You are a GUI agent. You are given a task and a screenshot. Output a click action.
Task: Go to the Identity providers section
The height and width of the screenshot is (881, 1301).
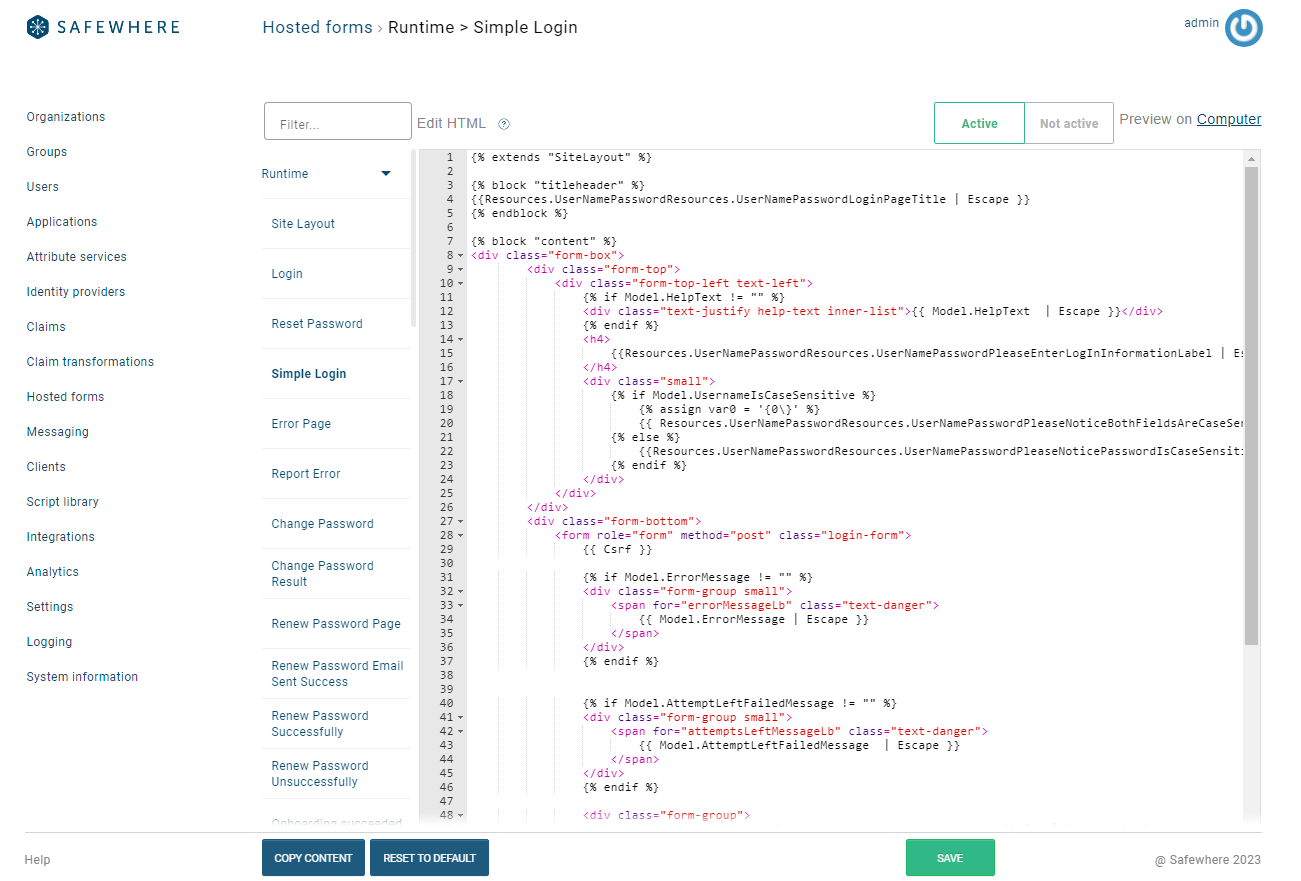(x=76, y=292)
